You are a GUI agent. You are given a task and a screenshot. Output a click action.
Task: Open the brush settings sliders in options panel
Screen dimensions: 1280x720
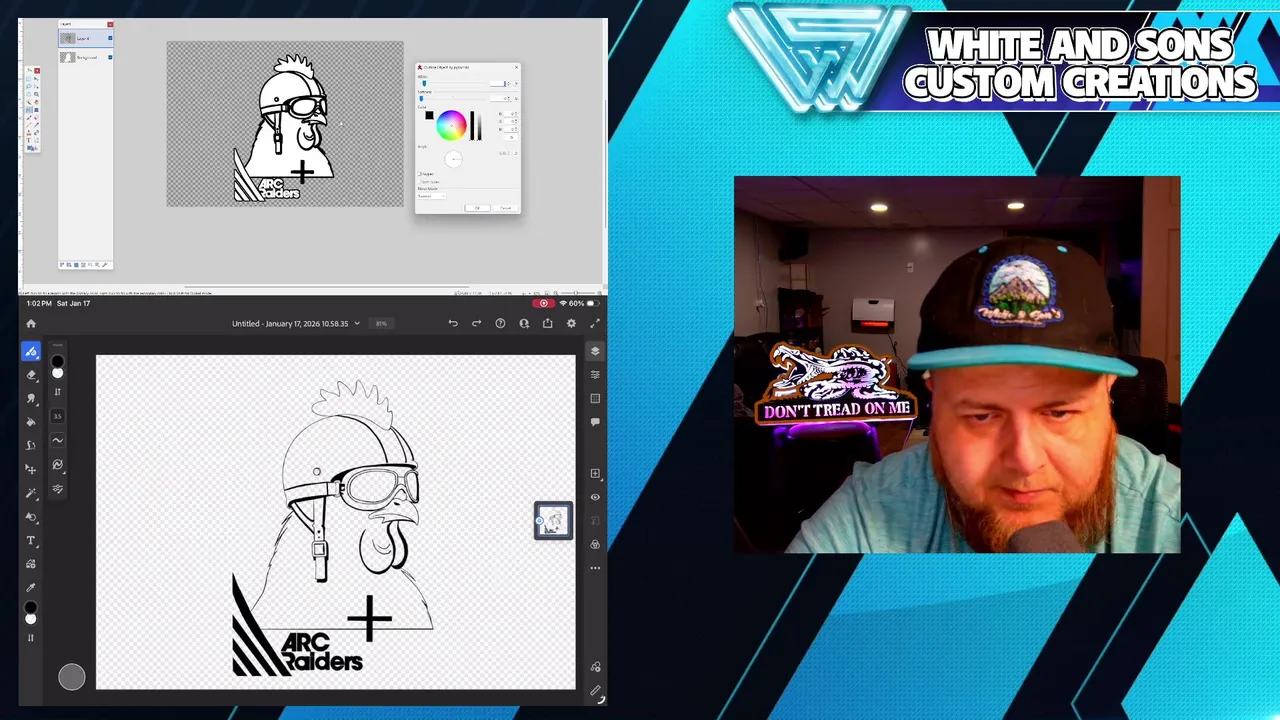pos(57,489)
